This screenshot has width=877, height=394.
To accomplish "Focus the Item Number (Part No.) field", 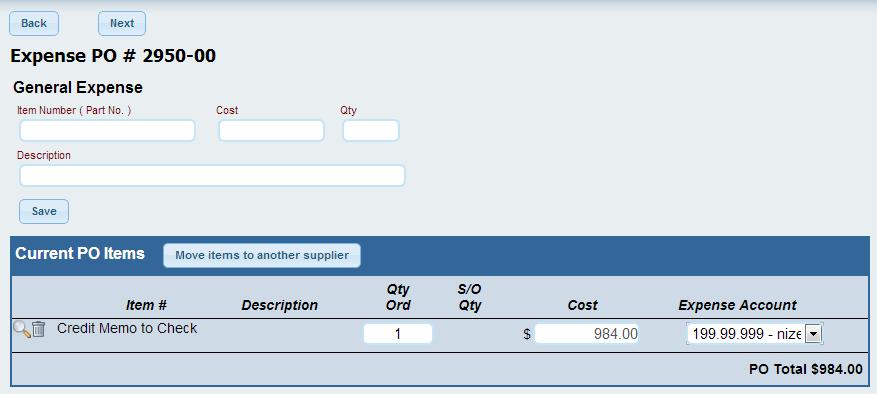I will point(107,130).
